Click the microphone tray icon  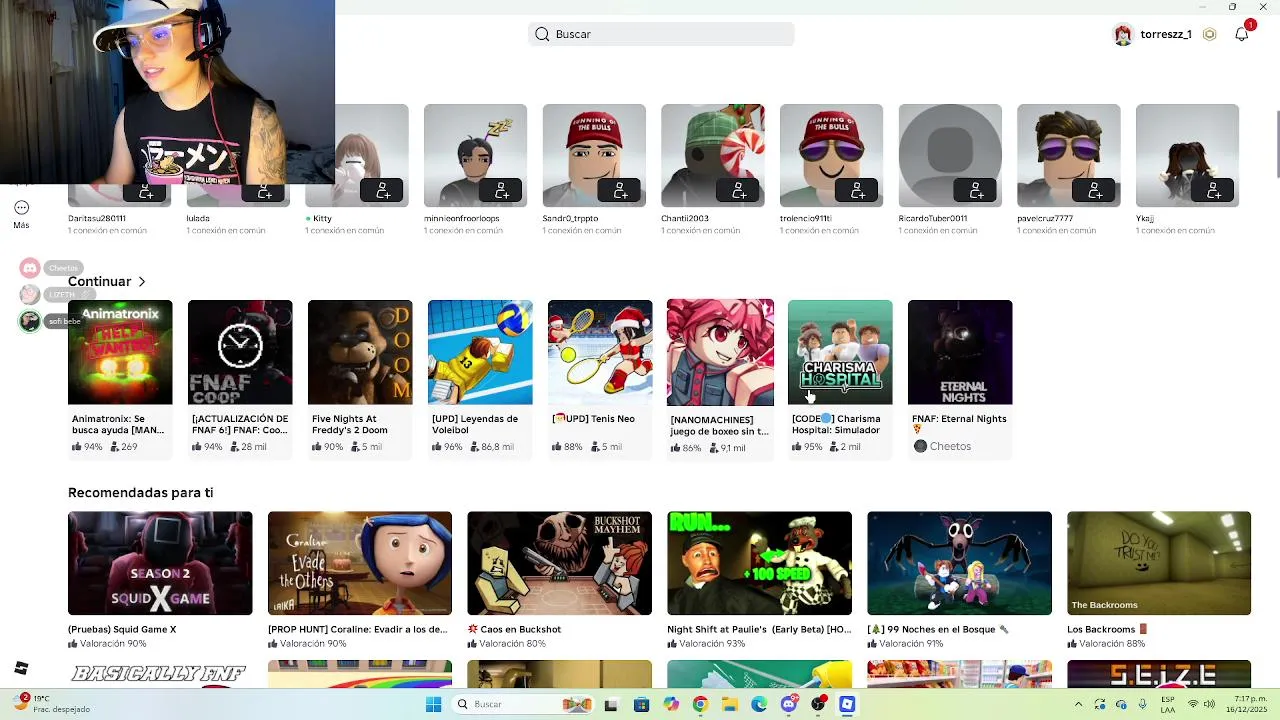1142,704
